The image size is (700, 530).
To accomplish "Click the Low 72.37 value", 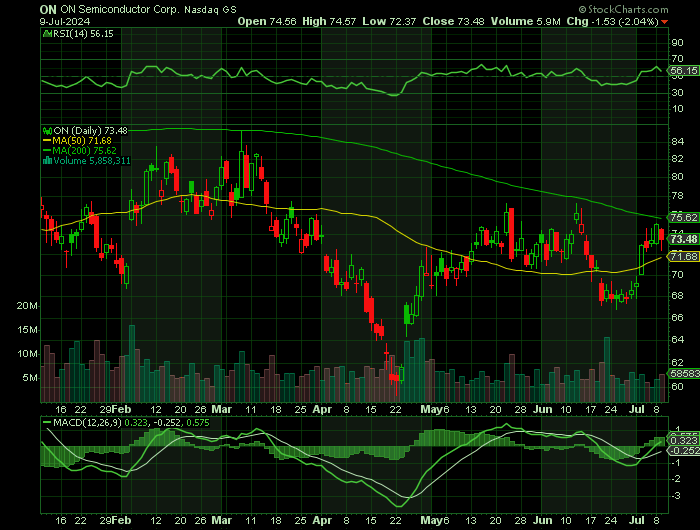I will [389, 21].
